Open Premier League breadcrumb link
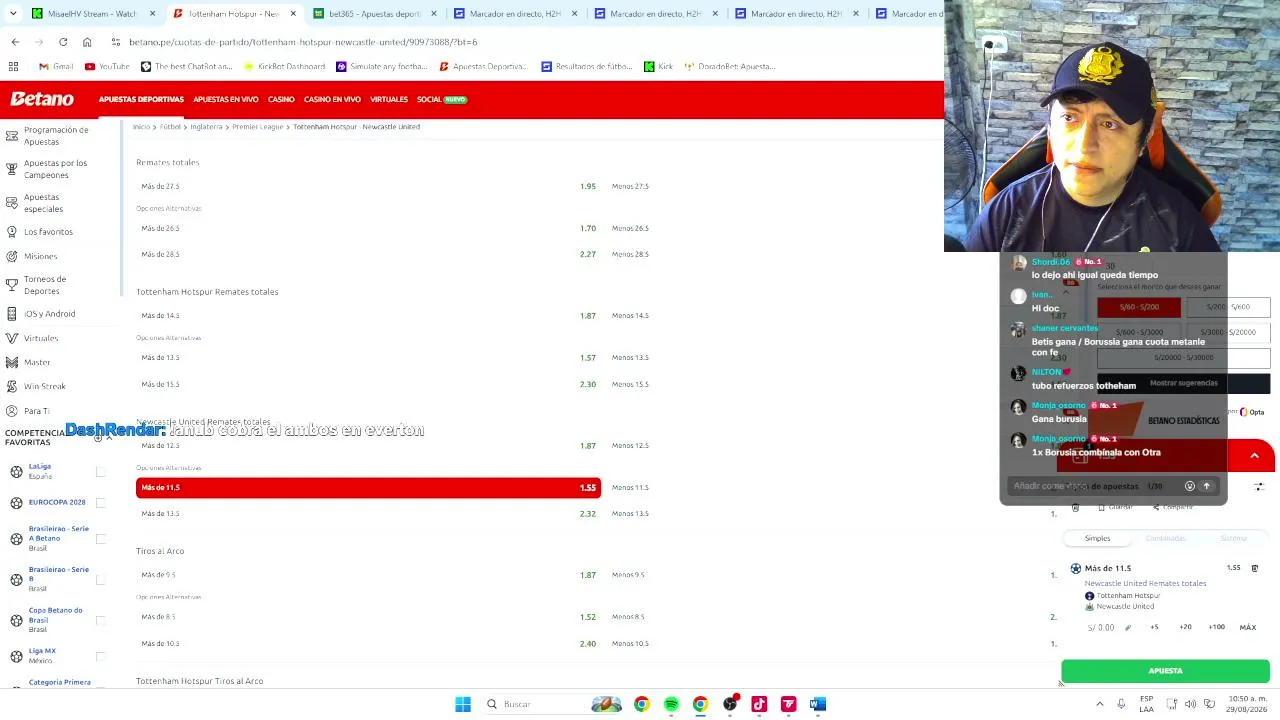This screenshot has width=1280, height=720. (x=258, y=127)
